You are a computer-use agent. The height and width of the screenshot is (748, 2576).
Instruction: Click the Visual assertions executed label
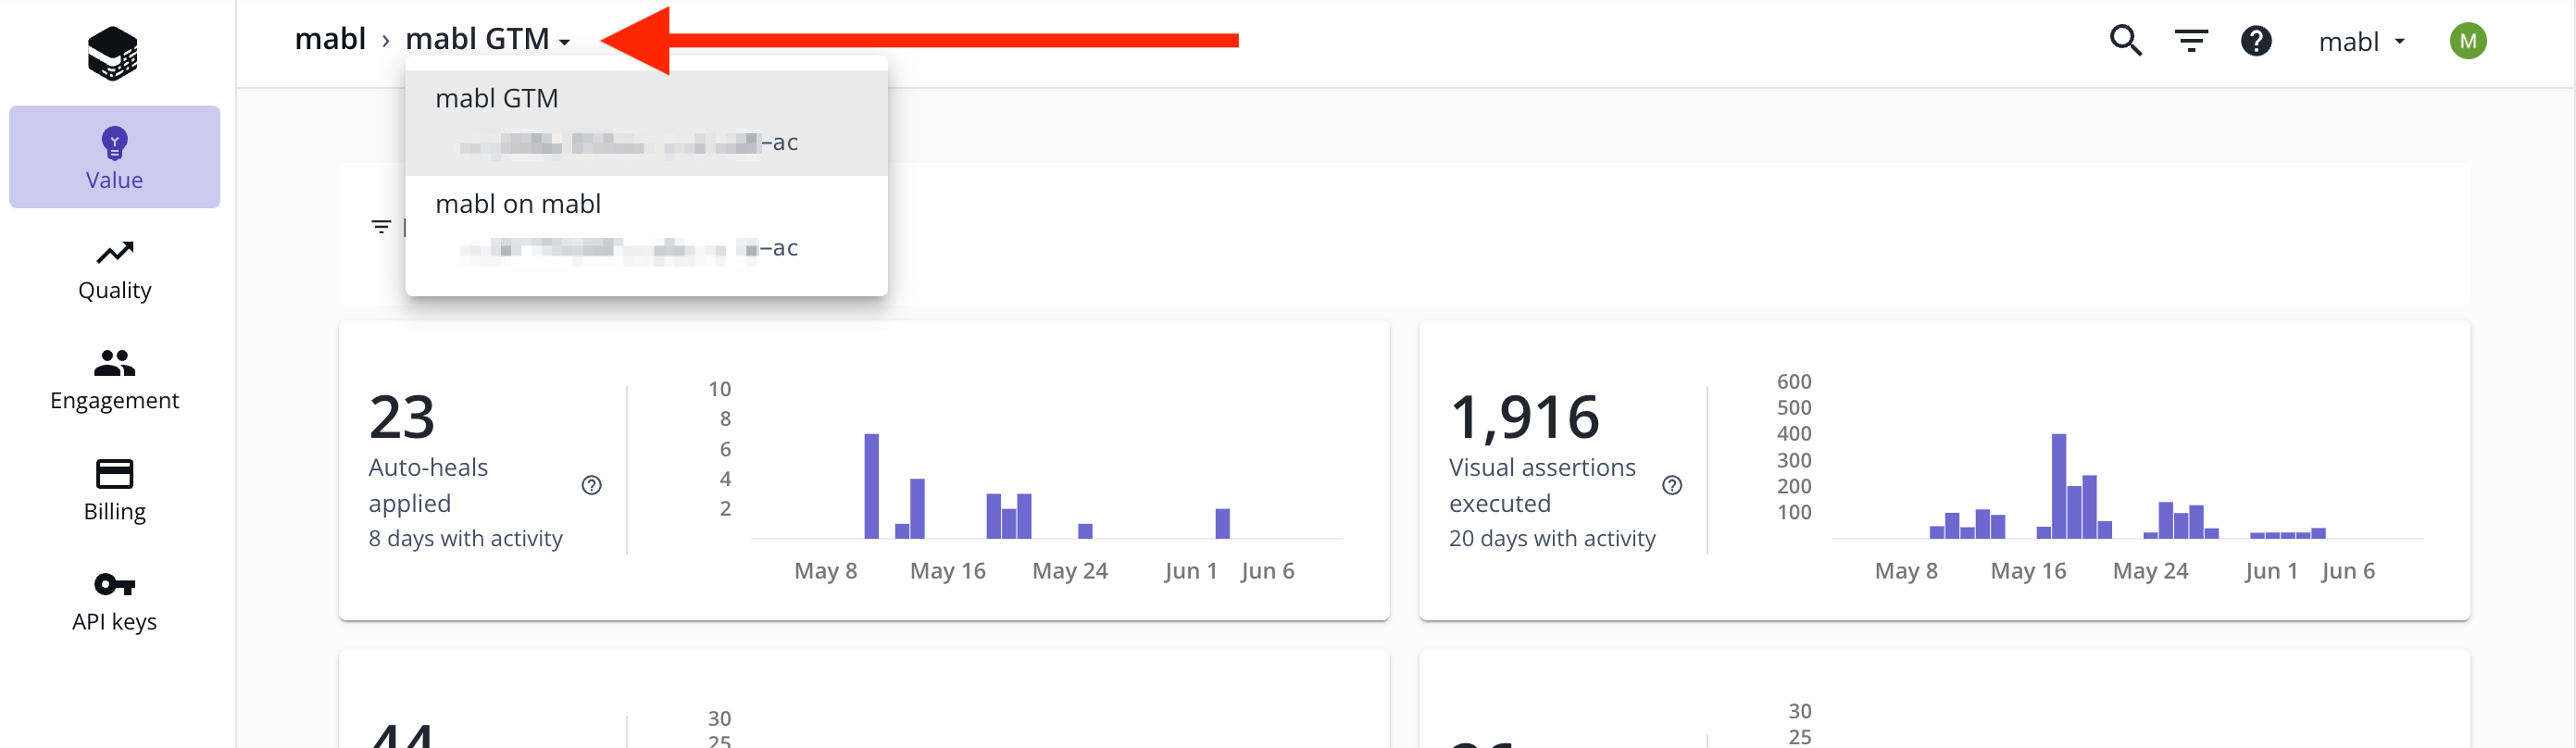pos(1542,485)
